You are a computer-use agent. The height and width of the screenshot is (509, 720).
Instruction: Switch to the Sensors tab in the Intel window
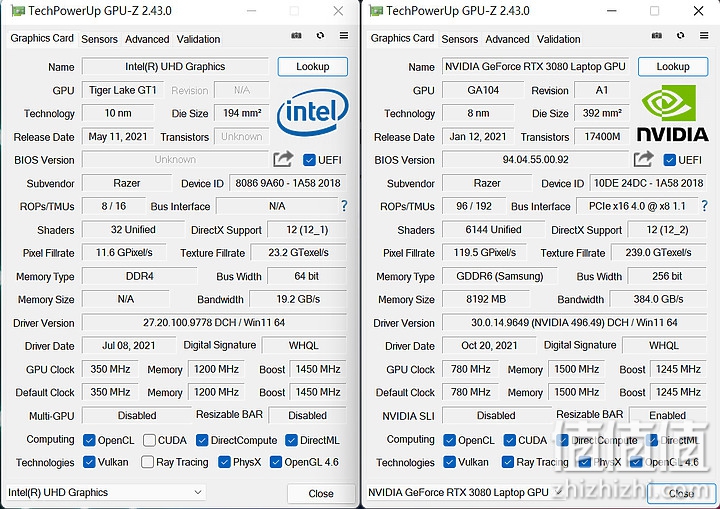[x=99, y=39]
